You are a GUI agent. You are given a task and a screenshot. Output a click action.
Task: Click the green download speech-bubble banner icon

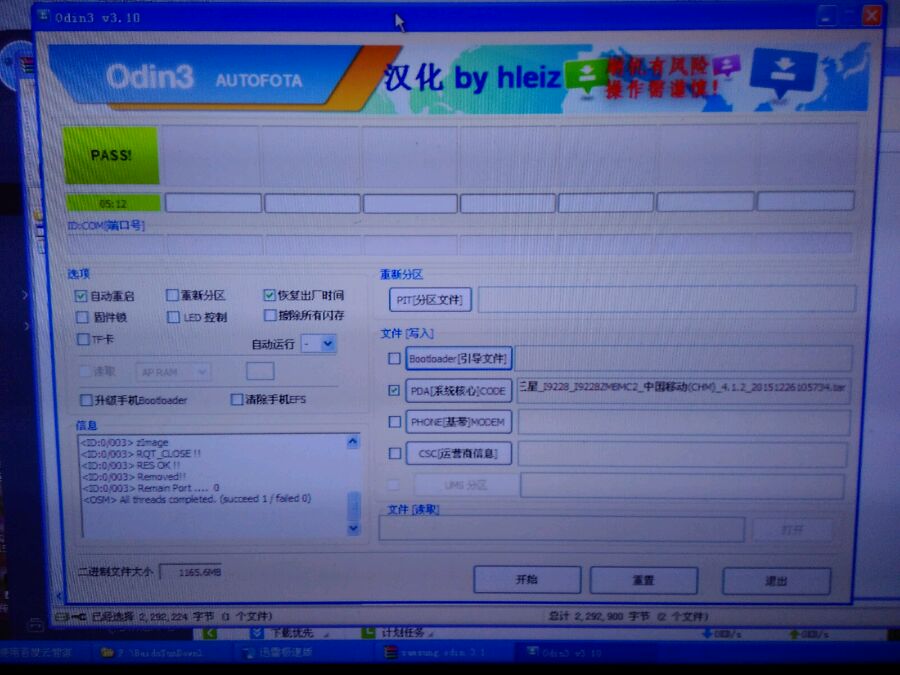tap(585, 76)
